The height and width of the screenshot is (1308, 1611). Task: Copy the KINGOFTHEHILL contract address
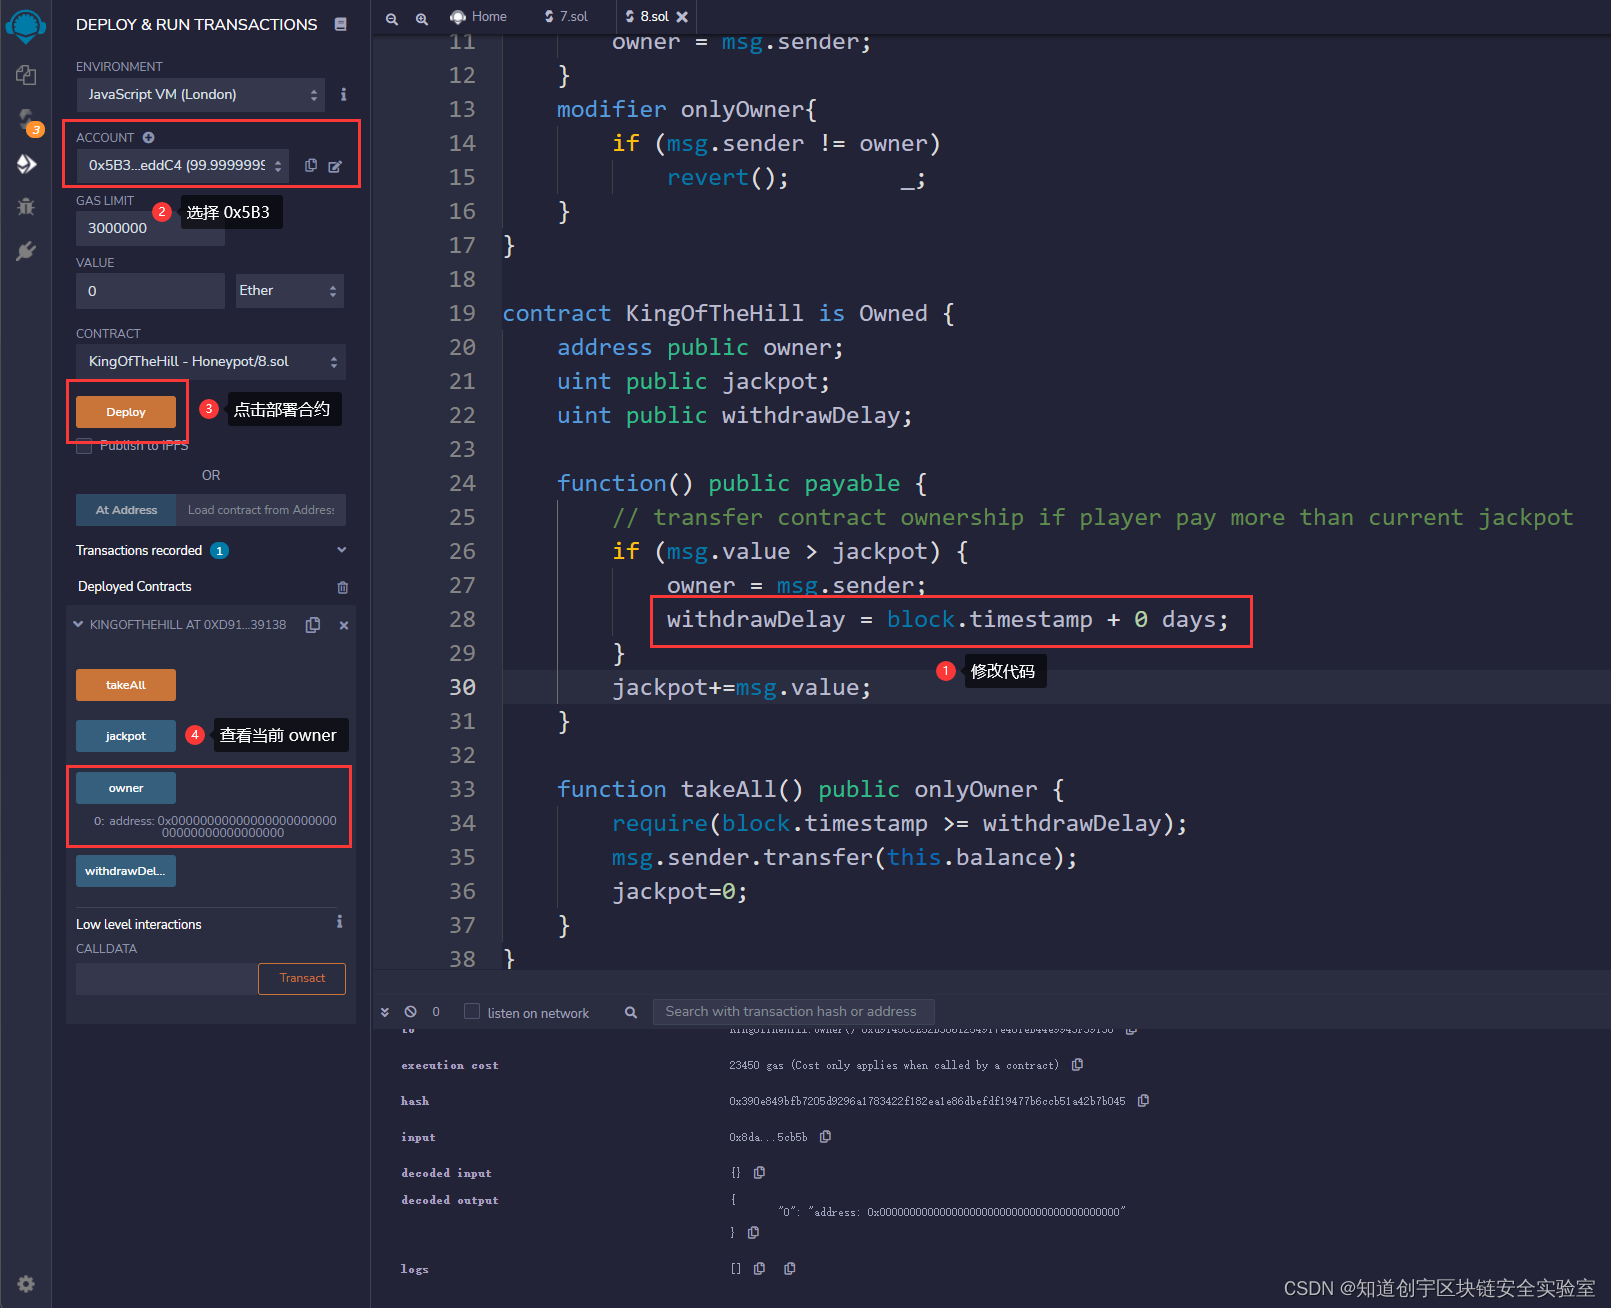click(313, 625)
